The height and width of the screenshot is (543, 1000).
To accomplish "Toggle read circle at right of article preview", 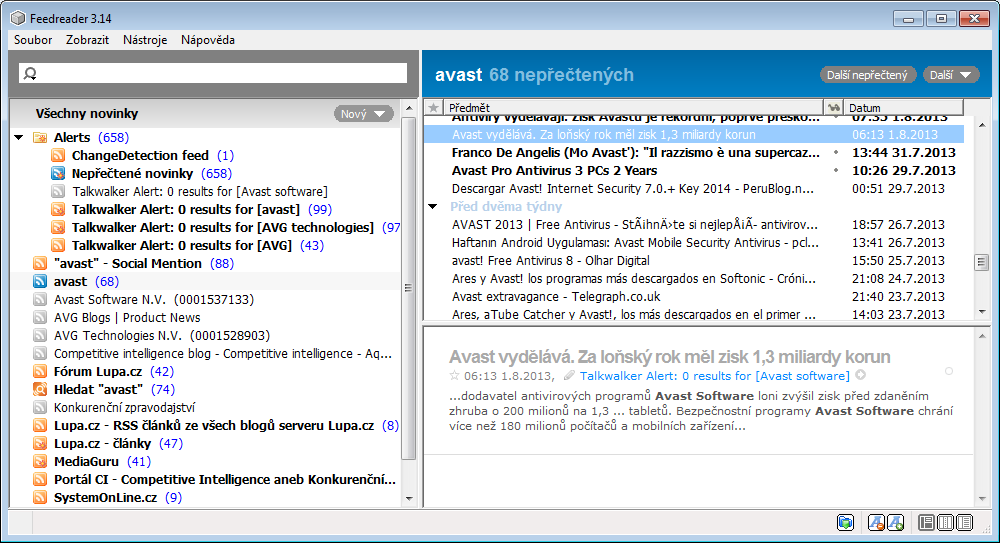I will point(949,371).
